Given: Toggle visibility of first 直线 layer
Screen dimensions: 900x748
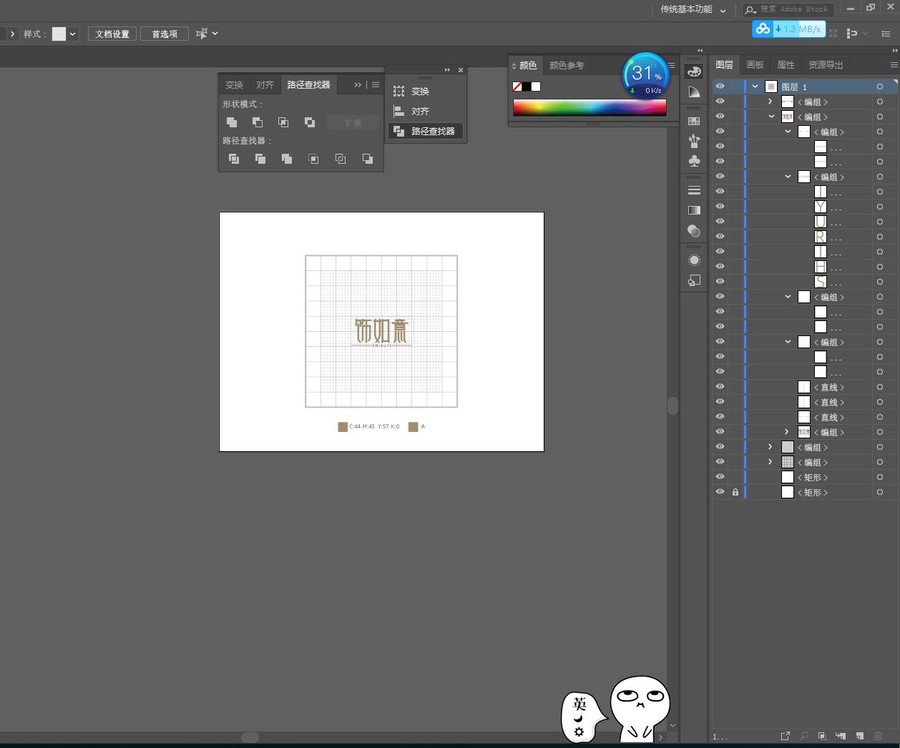Looking at the screenshot, I should click(x=720, y=386).
